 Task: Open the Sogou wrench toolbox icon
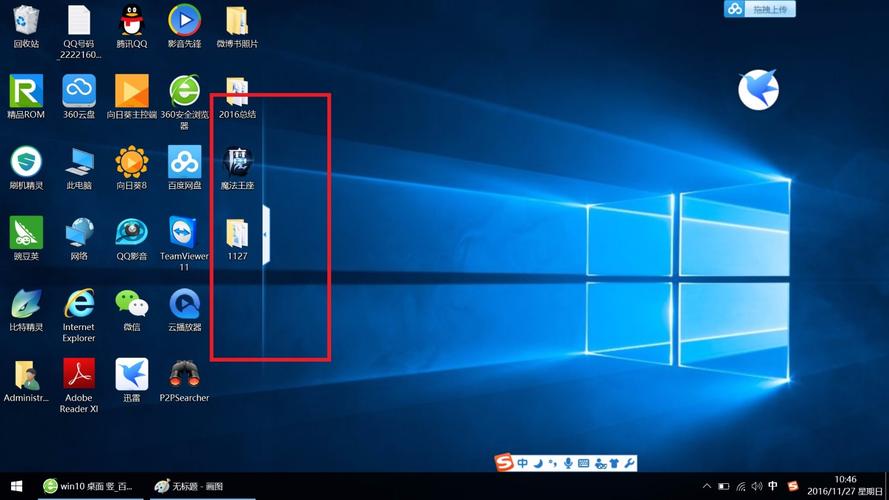629,463
